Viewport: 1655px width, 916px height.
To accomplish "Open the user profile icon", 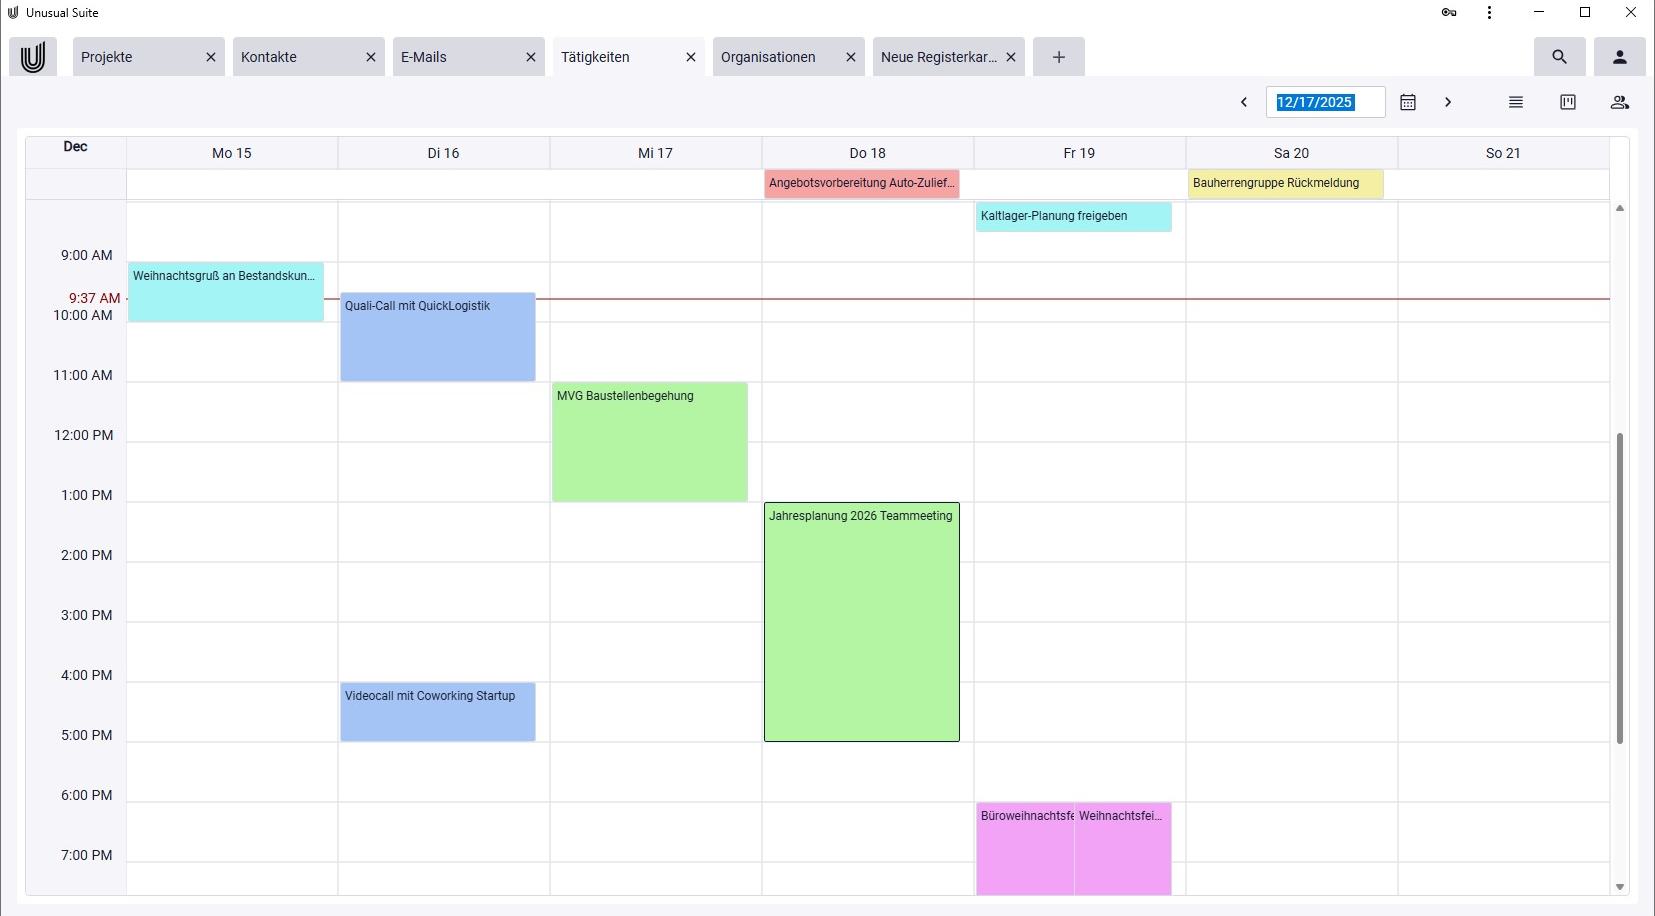I will pos(1619,57).
